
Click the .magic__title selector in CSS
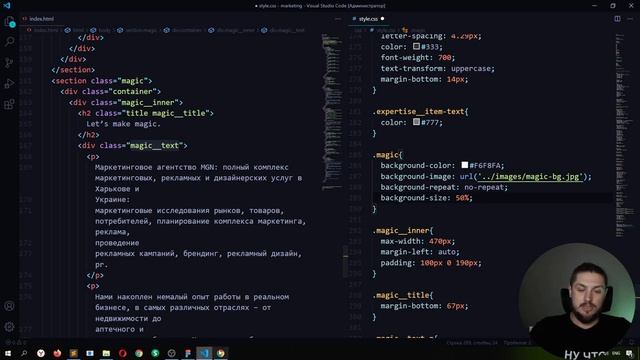pos(402,295)
